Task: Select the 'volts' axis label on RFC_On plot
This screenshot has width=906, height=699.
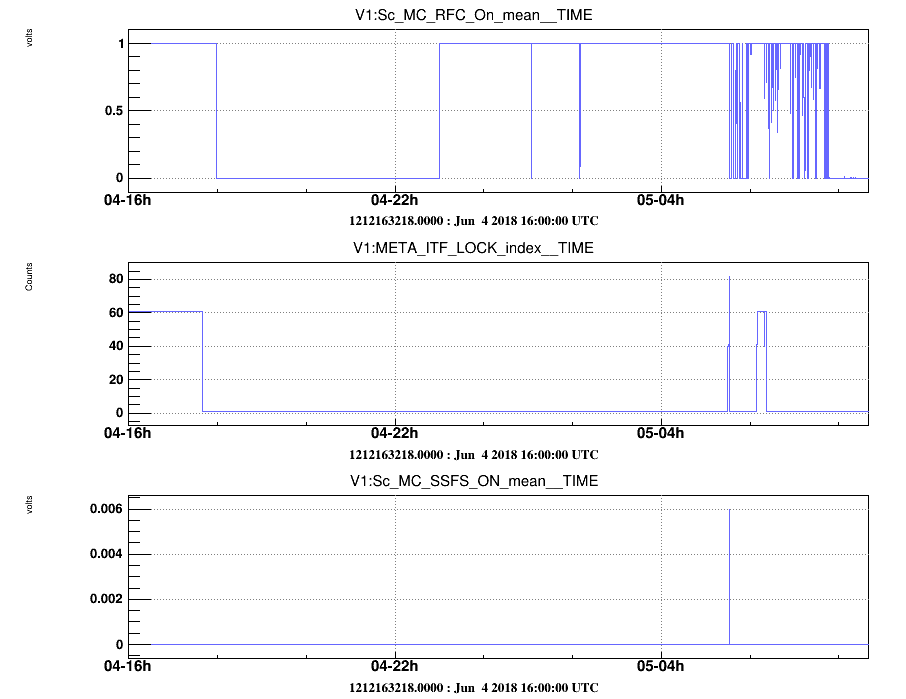Action: tap(29, 38)
